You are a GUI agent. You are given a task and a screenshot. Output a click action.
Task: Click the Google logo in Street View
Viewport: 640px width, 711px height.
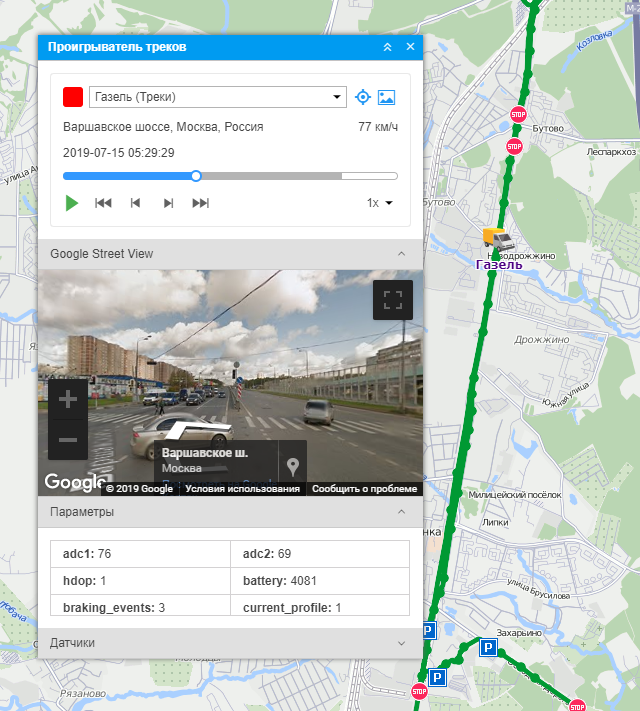pyautogui.click(x=76, y=482)
